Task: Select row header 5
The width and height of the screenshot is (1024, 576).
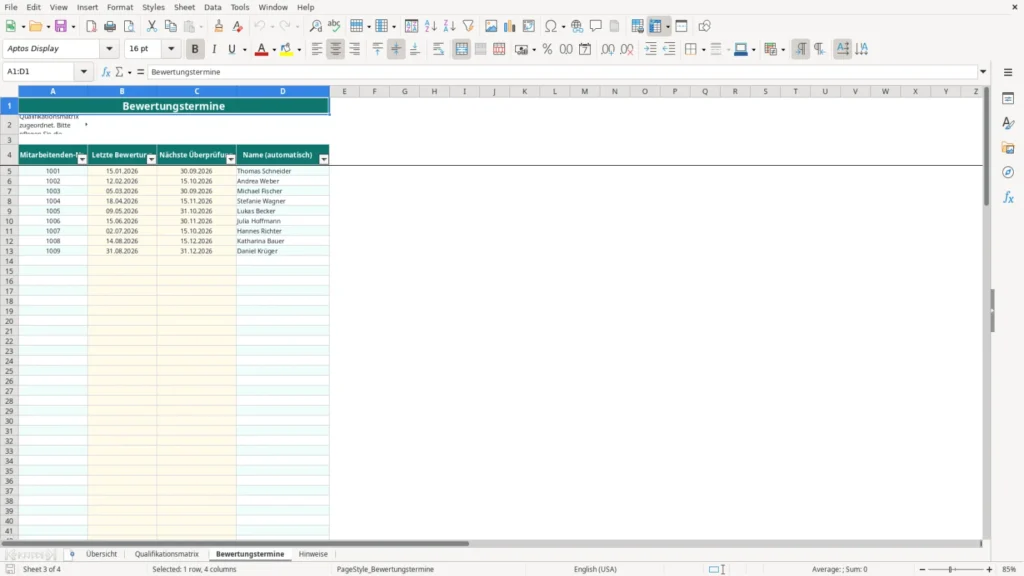Action: pos(9,171)
